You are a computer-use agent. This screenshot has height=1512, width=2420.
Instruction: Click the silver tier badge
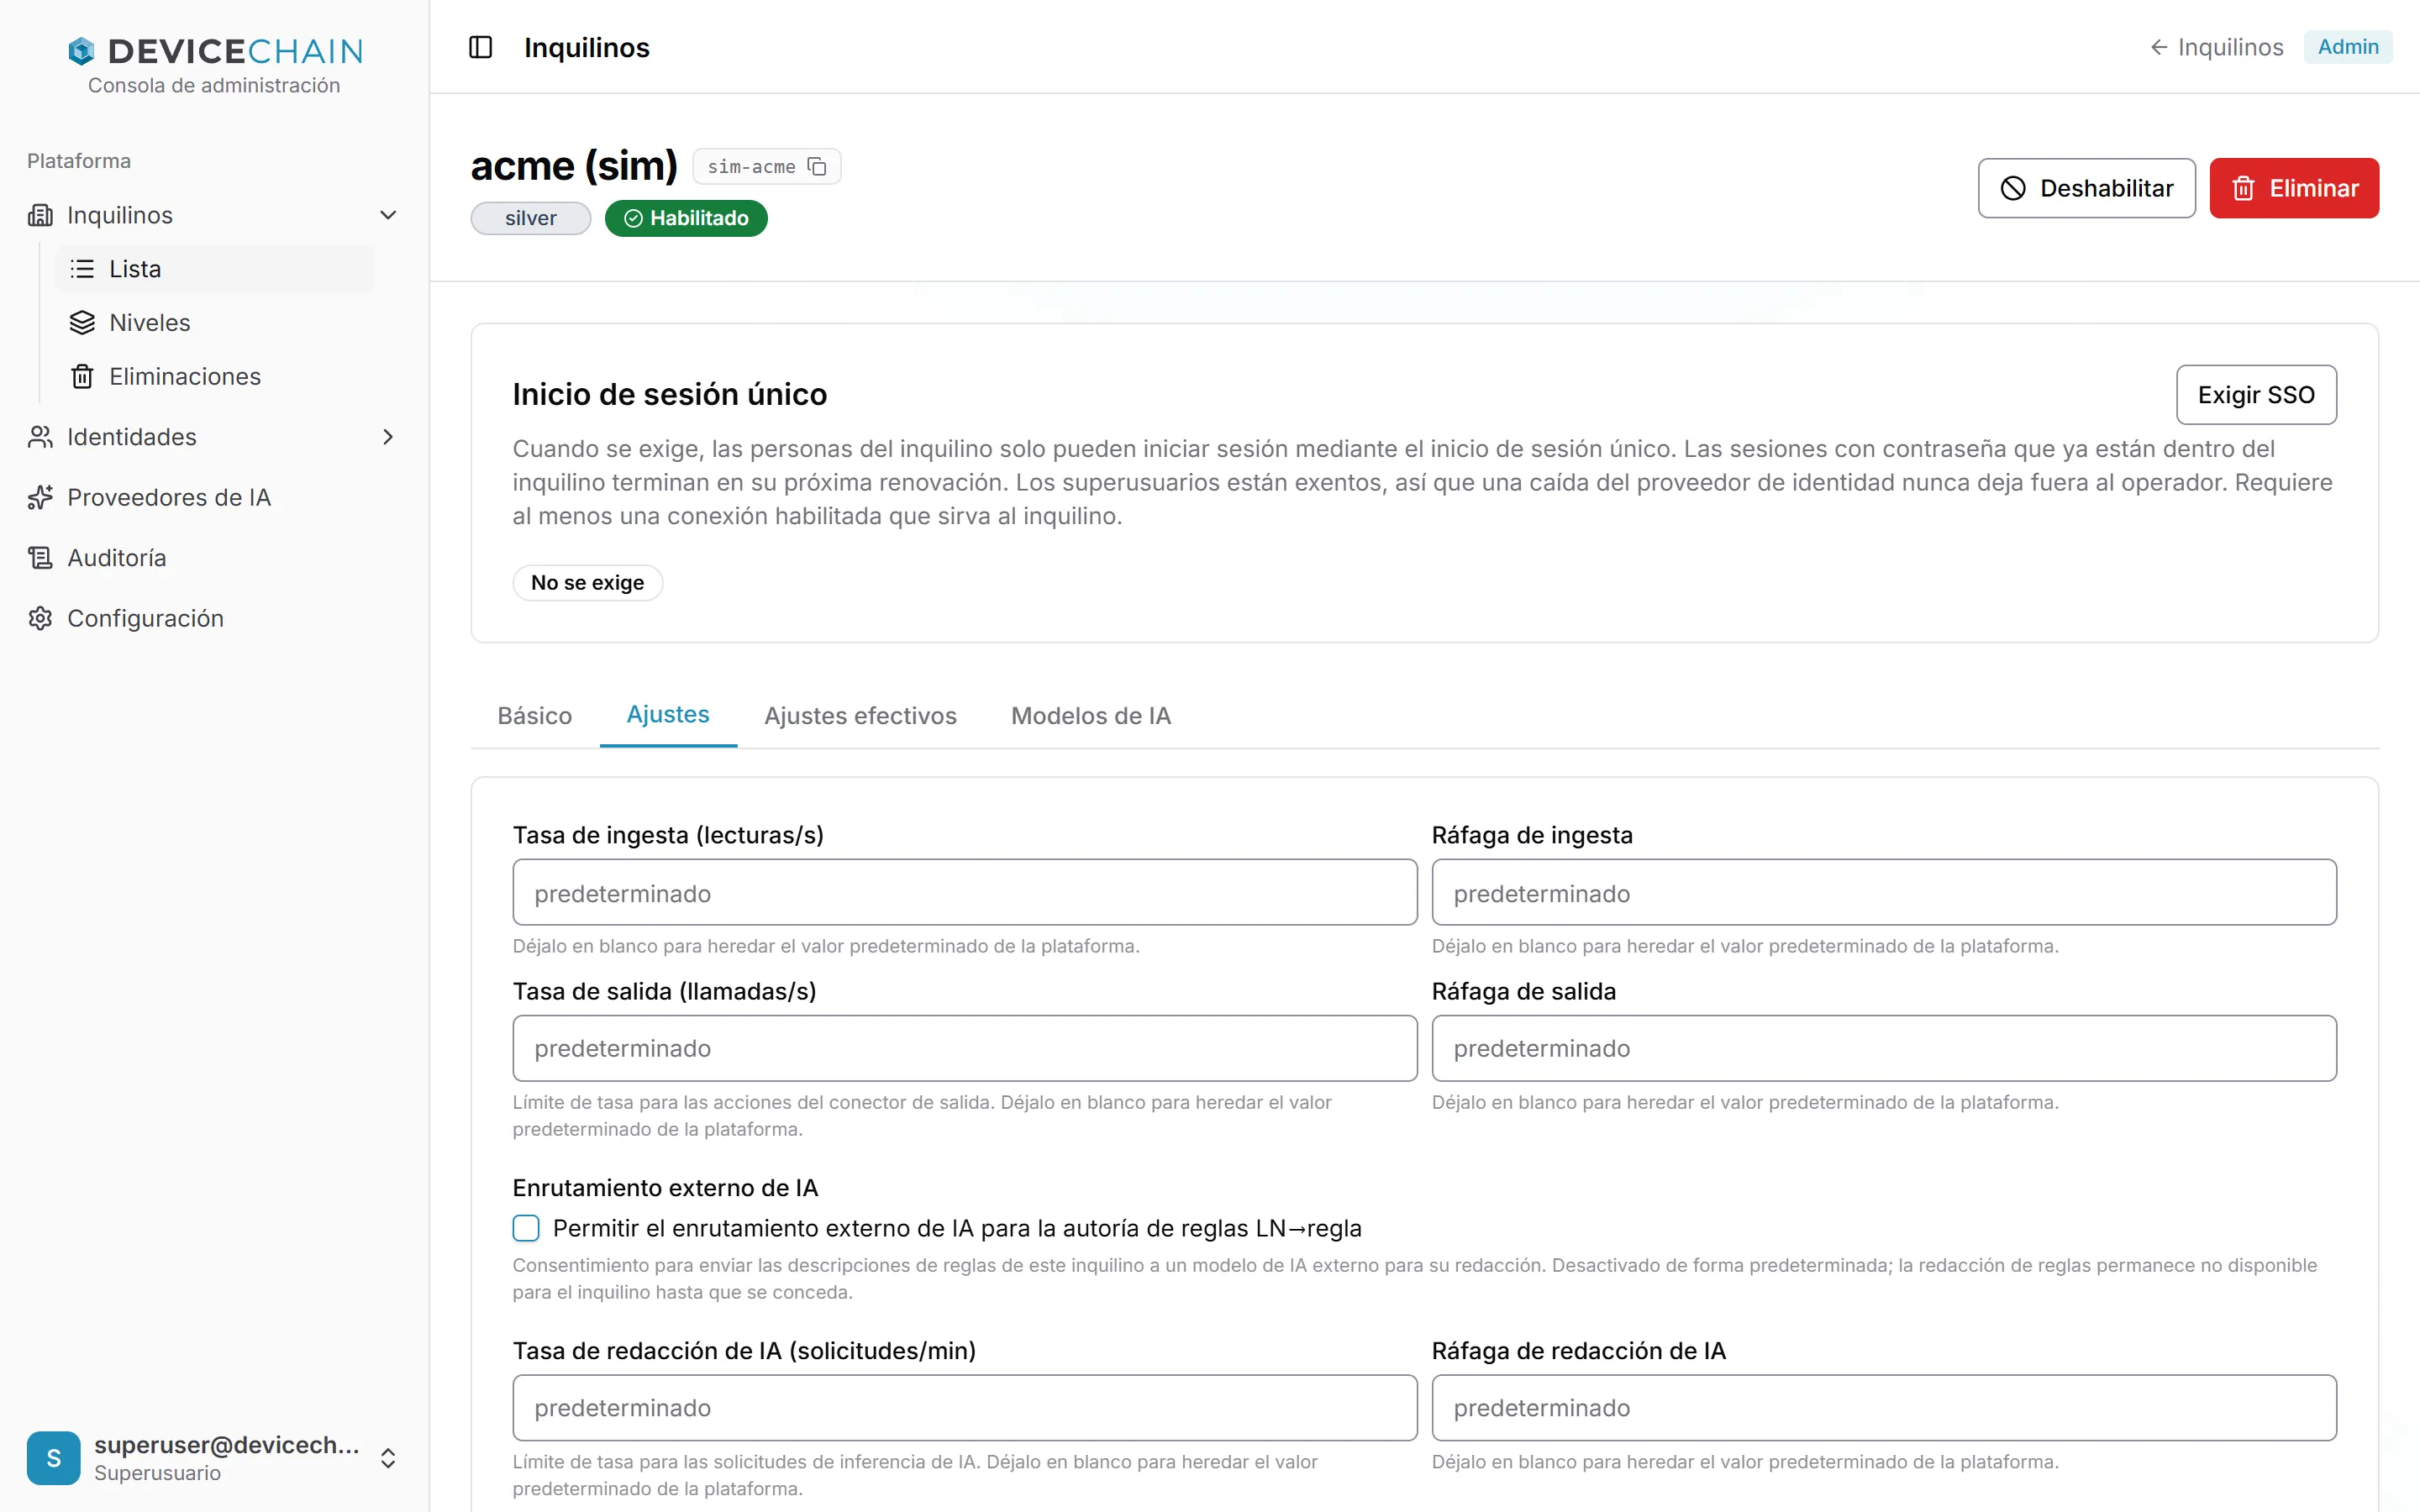pyautogui.click(x=531, y=218)
